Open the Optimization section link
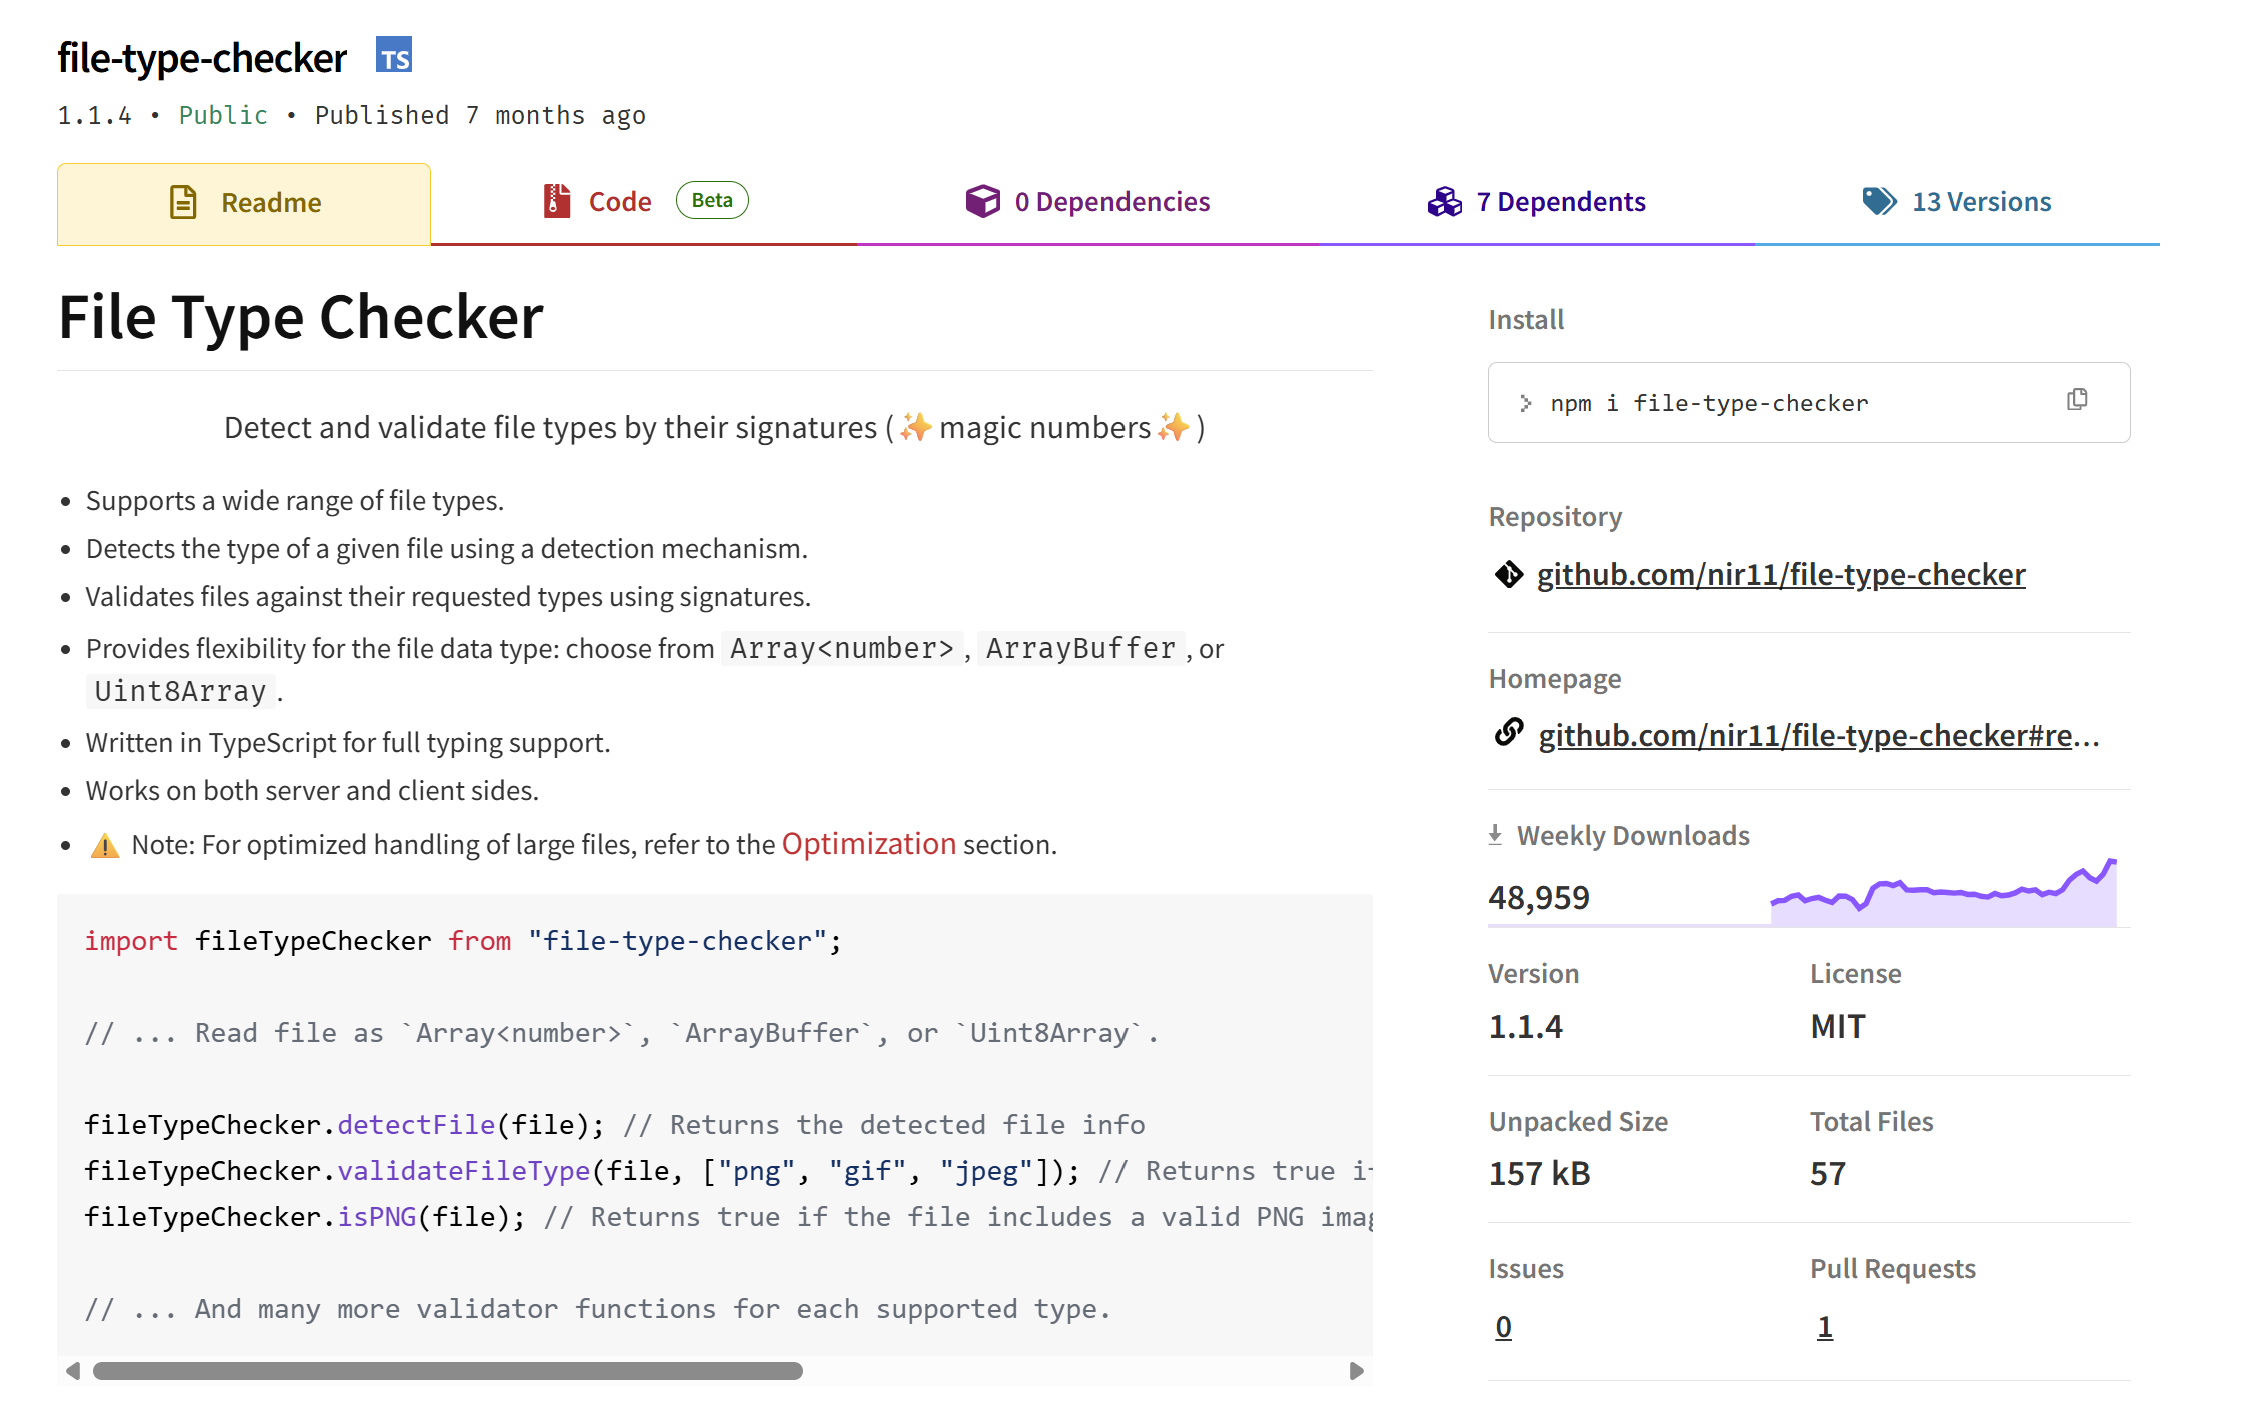Image resolution: width=2242 pixels, height=1402 pixels. tap(868, 844)
